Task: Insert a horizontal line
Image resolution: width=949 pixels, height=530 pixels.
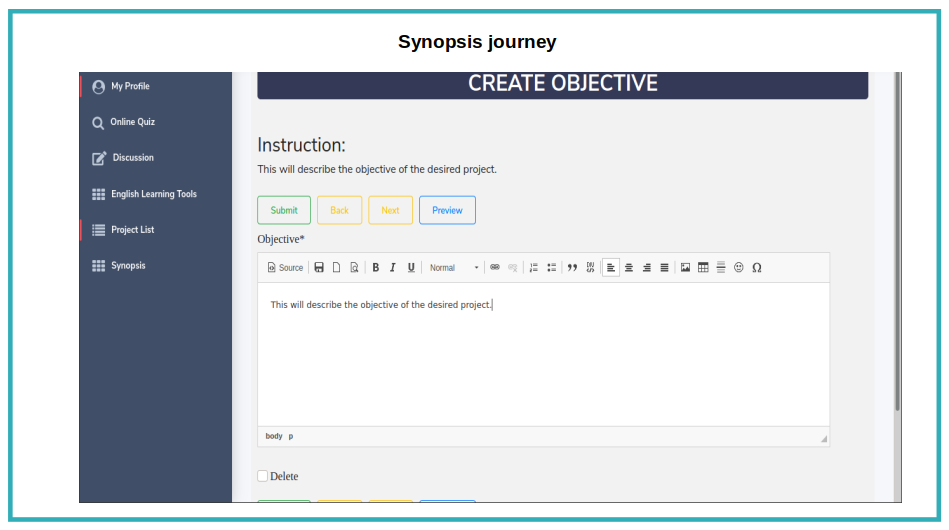Action: coord(721,267)
